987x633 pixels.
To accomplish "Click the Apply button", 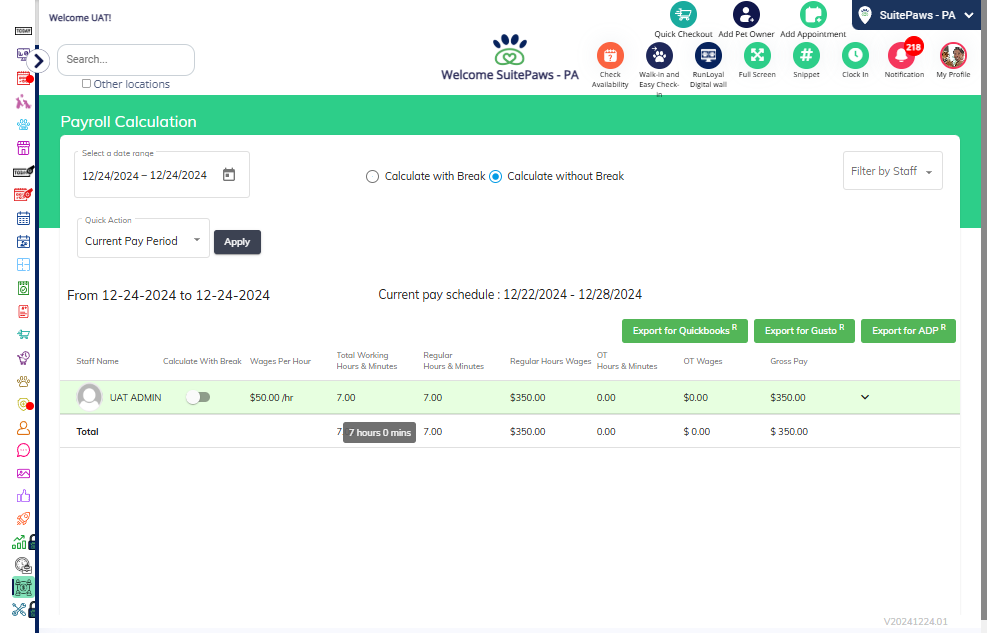I will pos(237,242).
